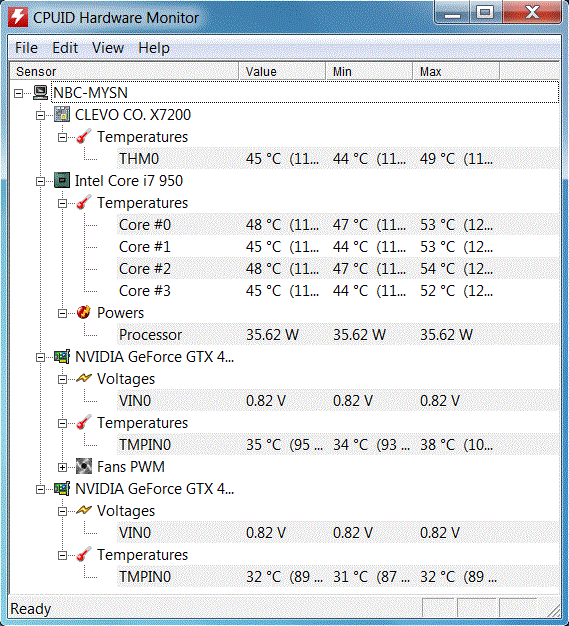
Task: Open the Help menu
Action: [x=154, y=48]
